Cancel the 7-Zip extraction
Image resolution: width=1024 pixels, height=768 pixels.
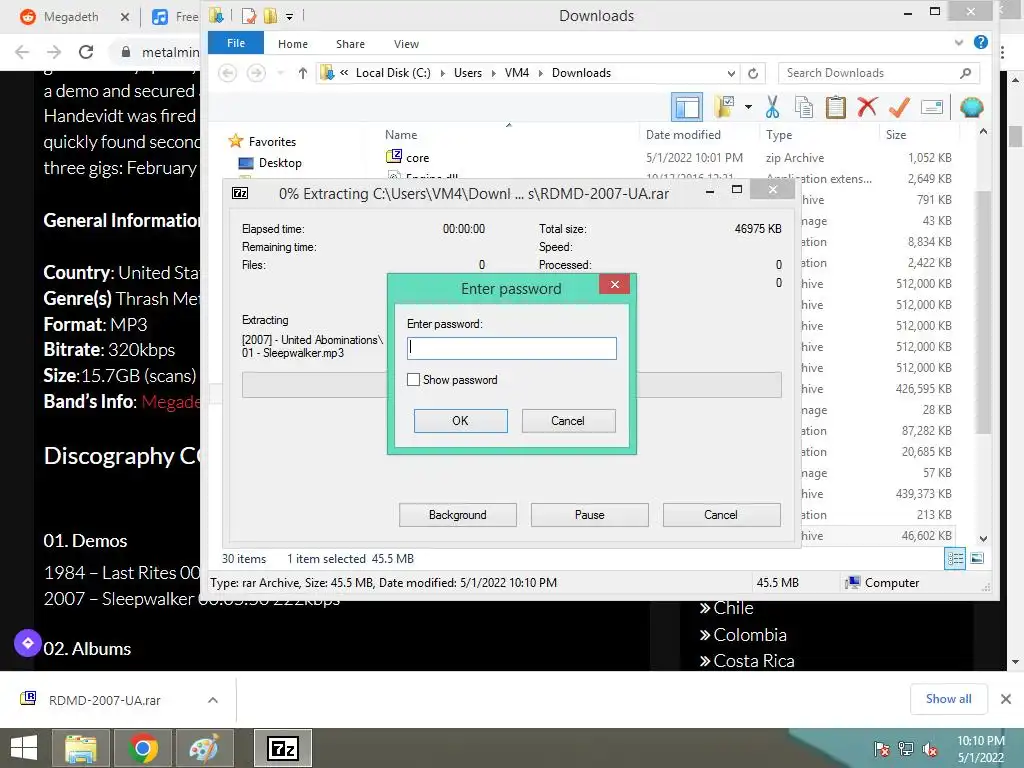[721, 515]
